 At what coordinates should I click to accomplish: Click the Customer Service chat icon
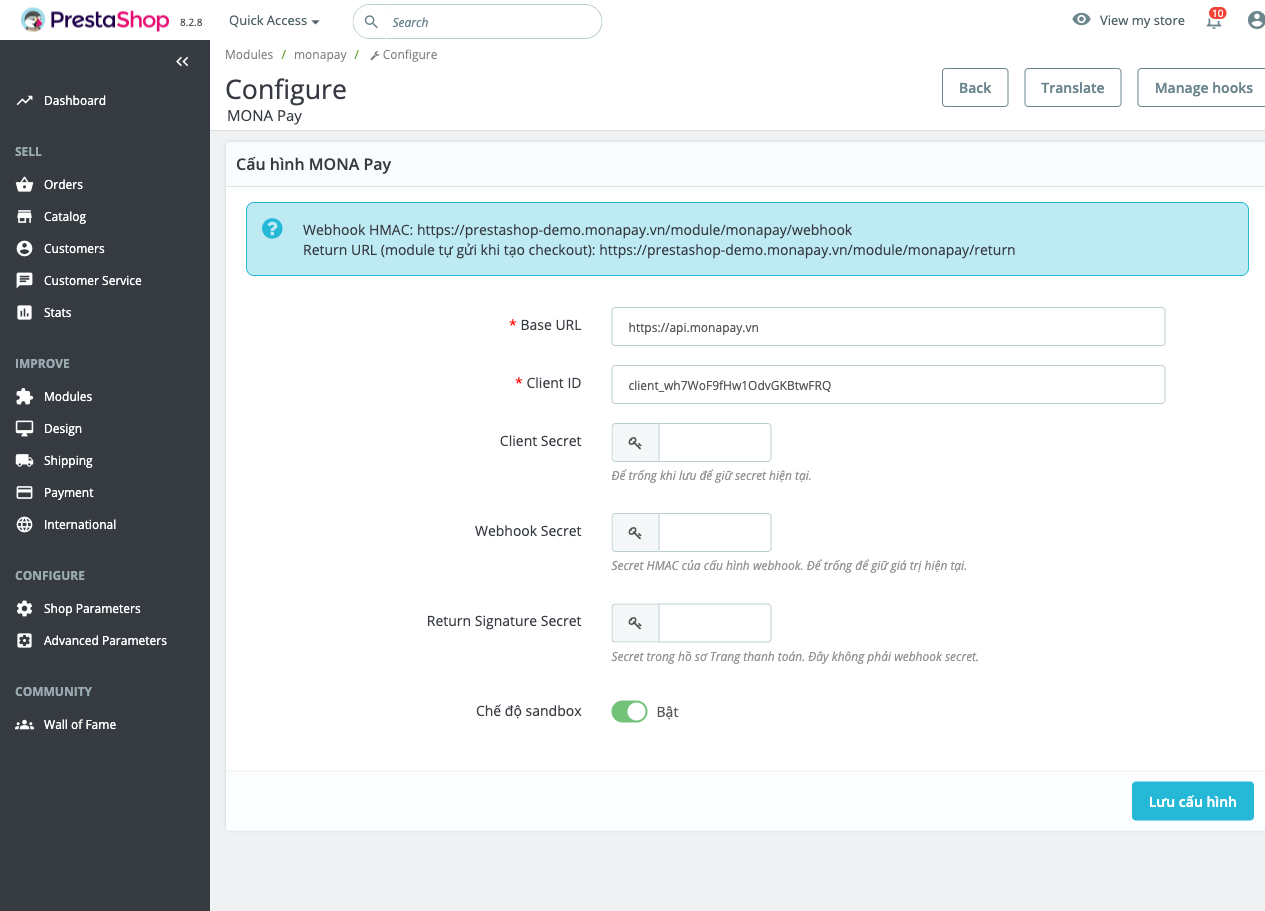tap(25, 281)
